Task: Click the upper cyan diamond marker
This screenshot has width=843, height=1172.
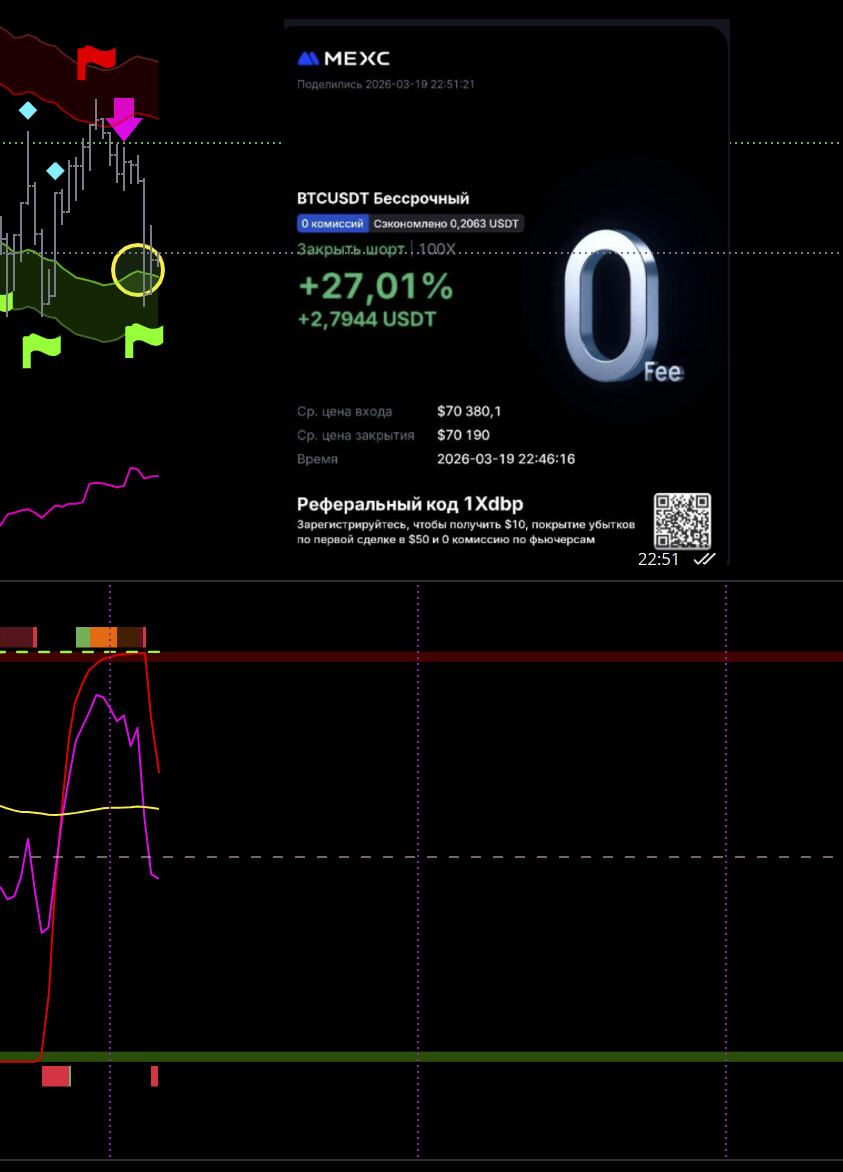Action: click(28, 110)
